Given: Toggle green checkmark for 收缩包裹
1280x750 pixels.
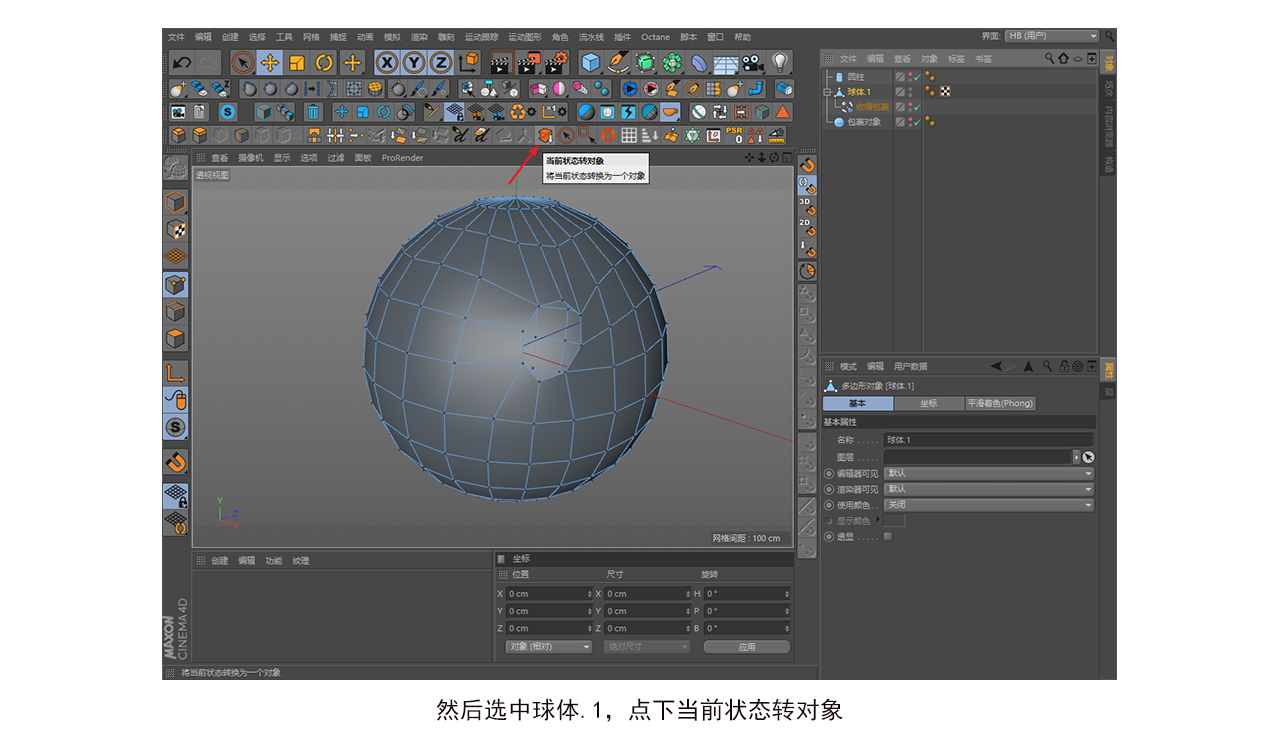Looking at the screenshot, I should [x=917, y=107].
